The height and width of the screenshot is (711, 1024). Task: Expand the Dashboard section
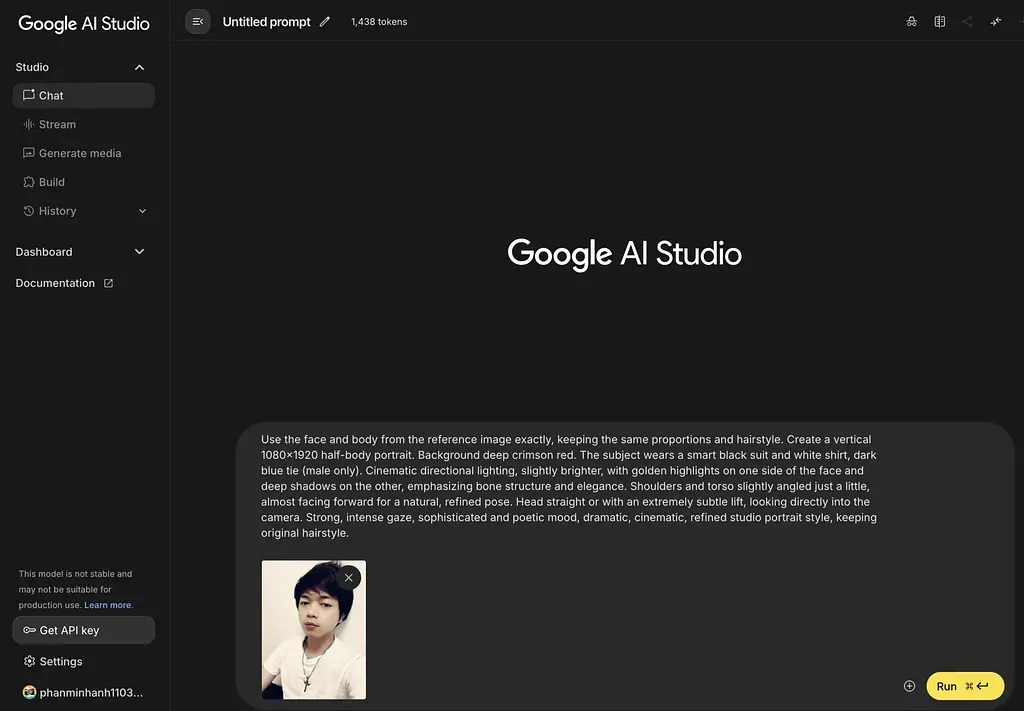point(139,252)
